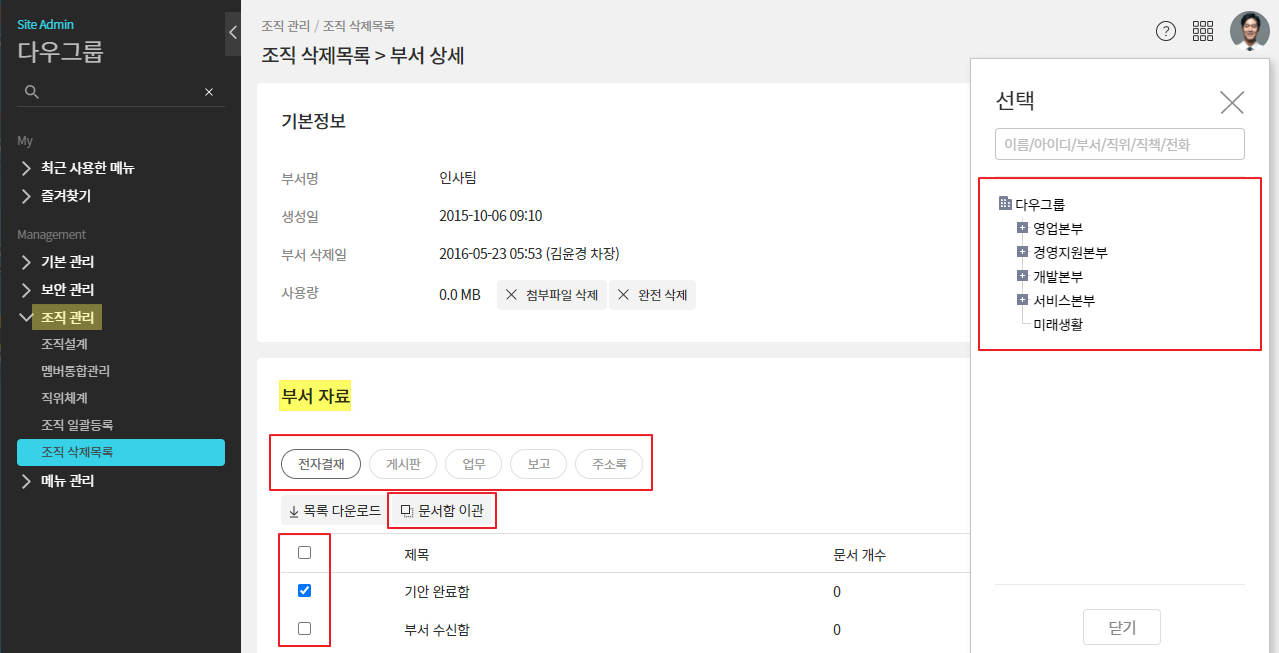This screenshot has width=1279, height=653.
Task: Click the user profile avatar
Action: [1249, 31]
